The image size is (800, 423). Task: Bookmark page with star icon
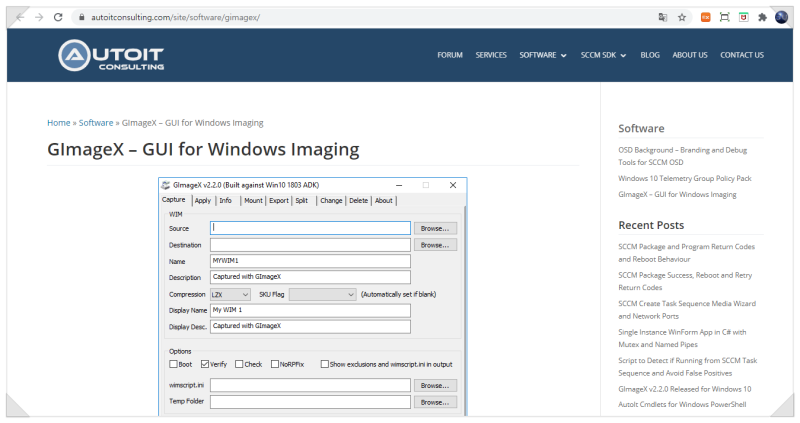pos(682,17)
